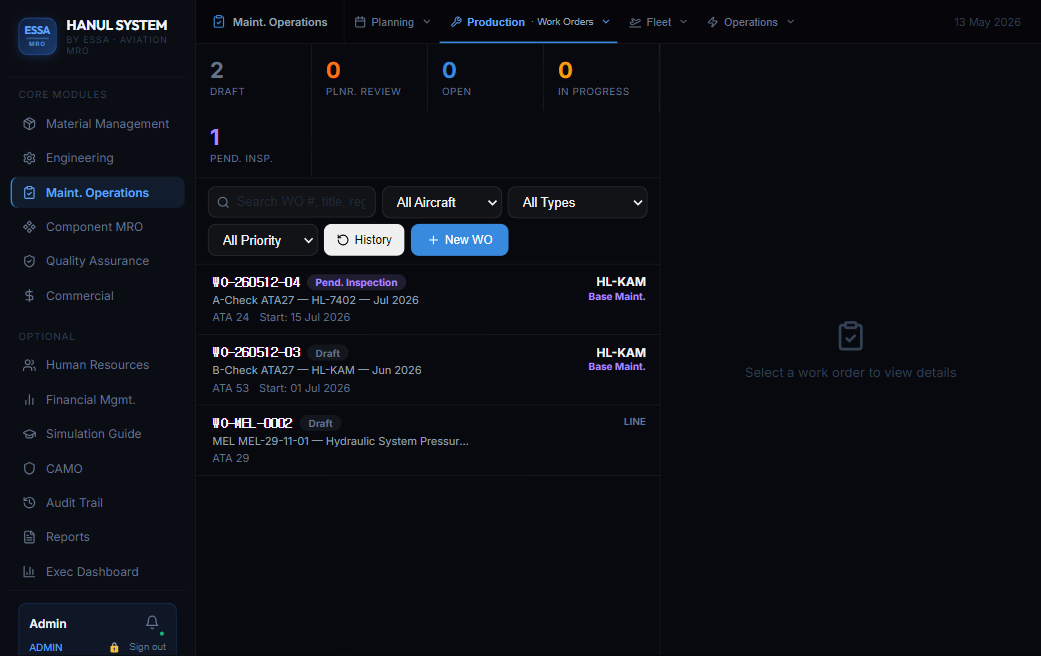Click the Operations lightning icon
The height and width of the screenshot is (656, 1041).
pos(712,22)
